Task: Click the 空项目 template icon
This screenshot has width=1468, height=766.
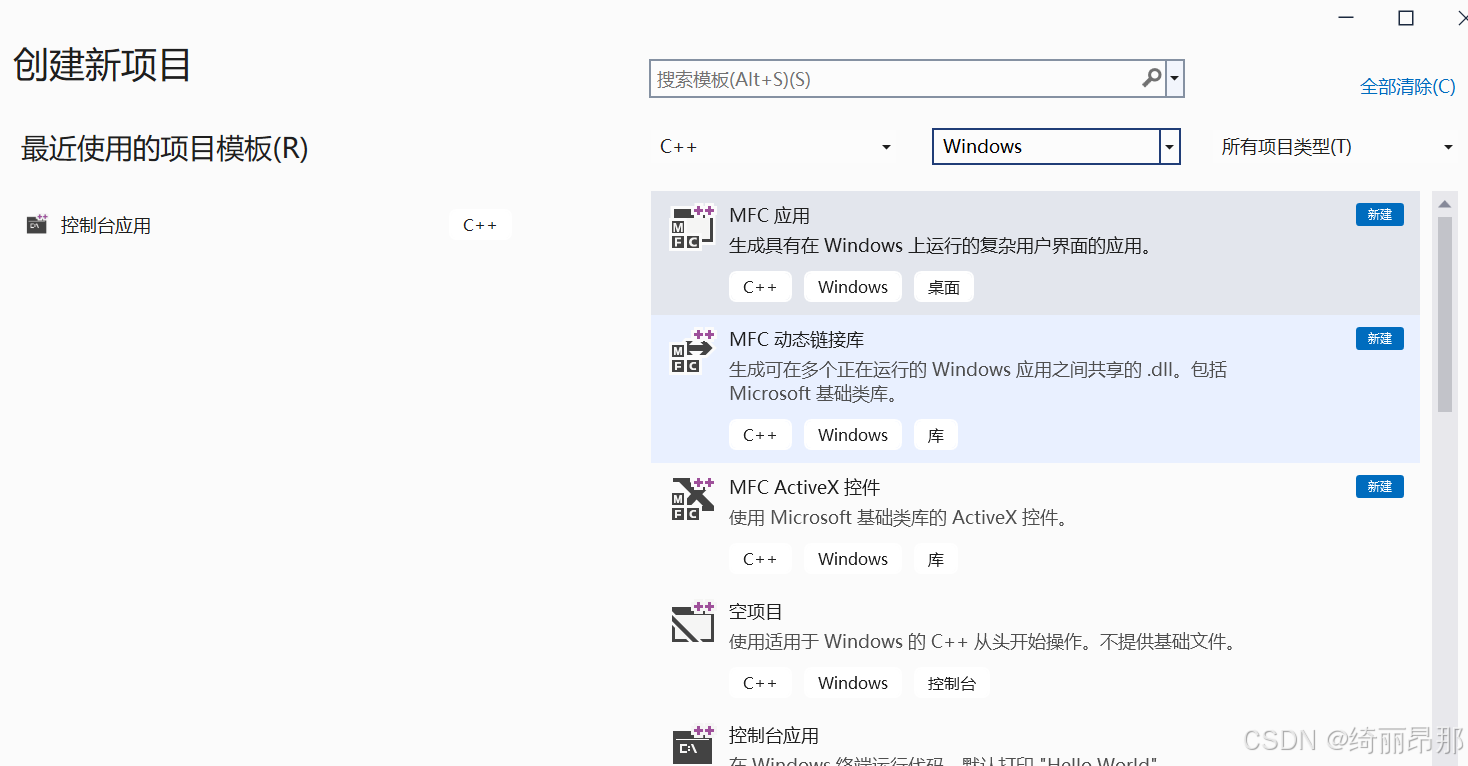Action: coord(692,622)
